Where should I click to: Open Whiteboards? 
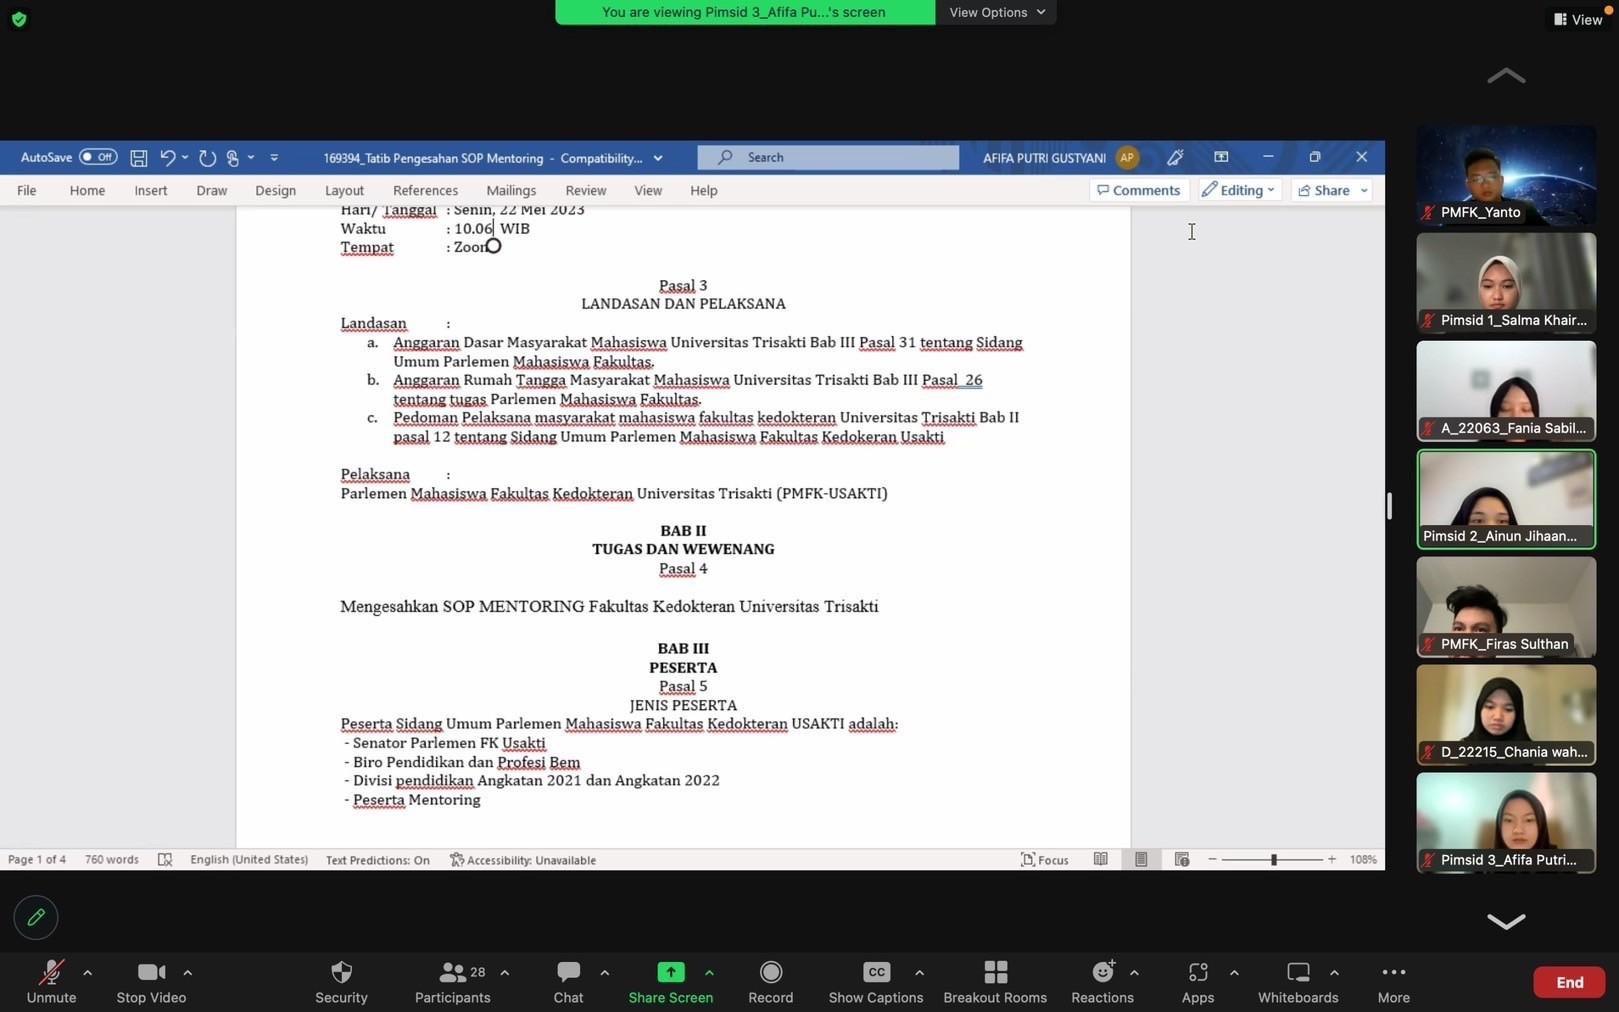(x=1298, y=982)
